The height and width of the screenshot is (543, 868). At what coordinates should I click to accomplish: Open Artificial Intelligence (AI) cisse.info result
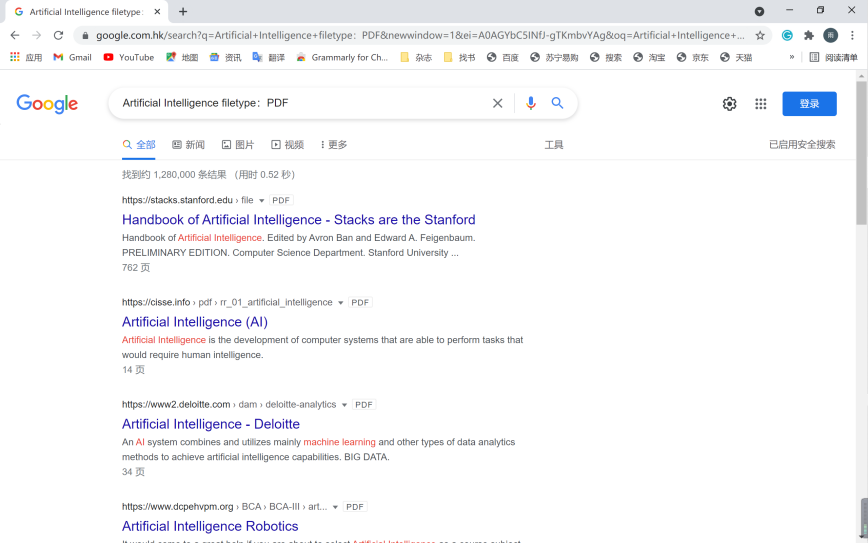point(195,322)
